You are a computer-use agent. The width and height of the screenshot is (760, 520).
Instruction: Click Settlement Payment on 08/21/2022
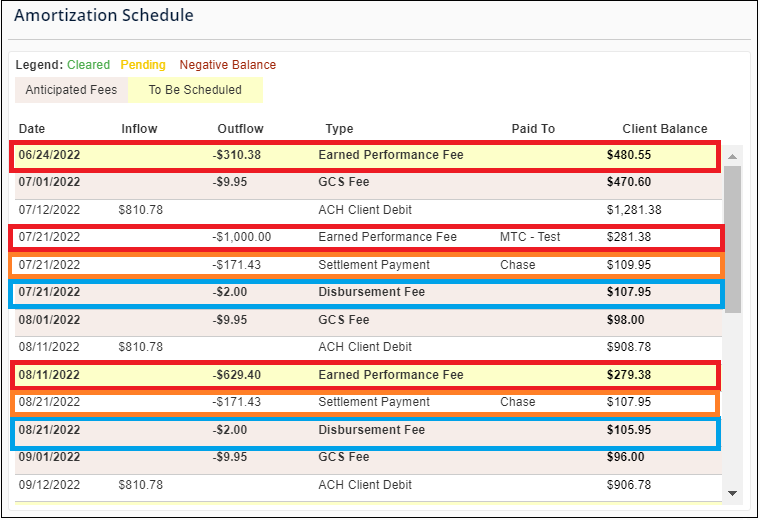pyautogui.click(x=374, y=402)
